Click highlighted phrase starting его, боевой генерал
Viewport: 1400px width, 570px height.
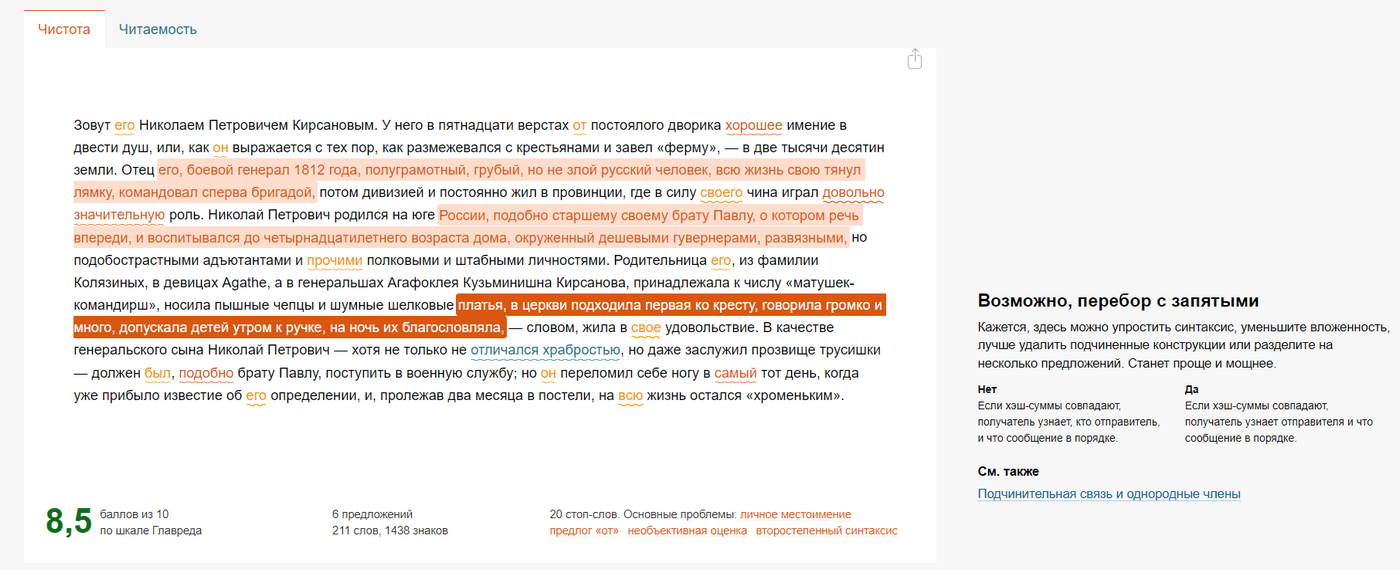(468, 181)
